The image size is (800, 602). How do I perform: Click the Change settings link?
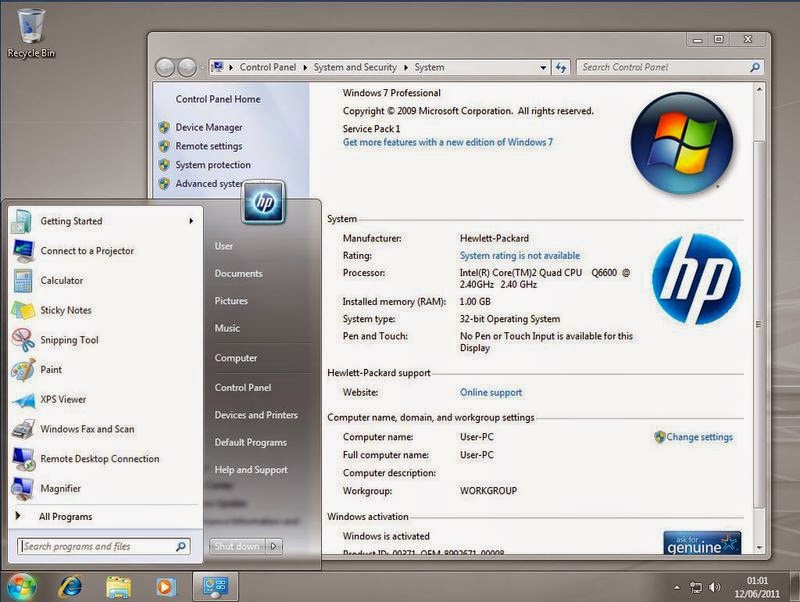[699, 437]
